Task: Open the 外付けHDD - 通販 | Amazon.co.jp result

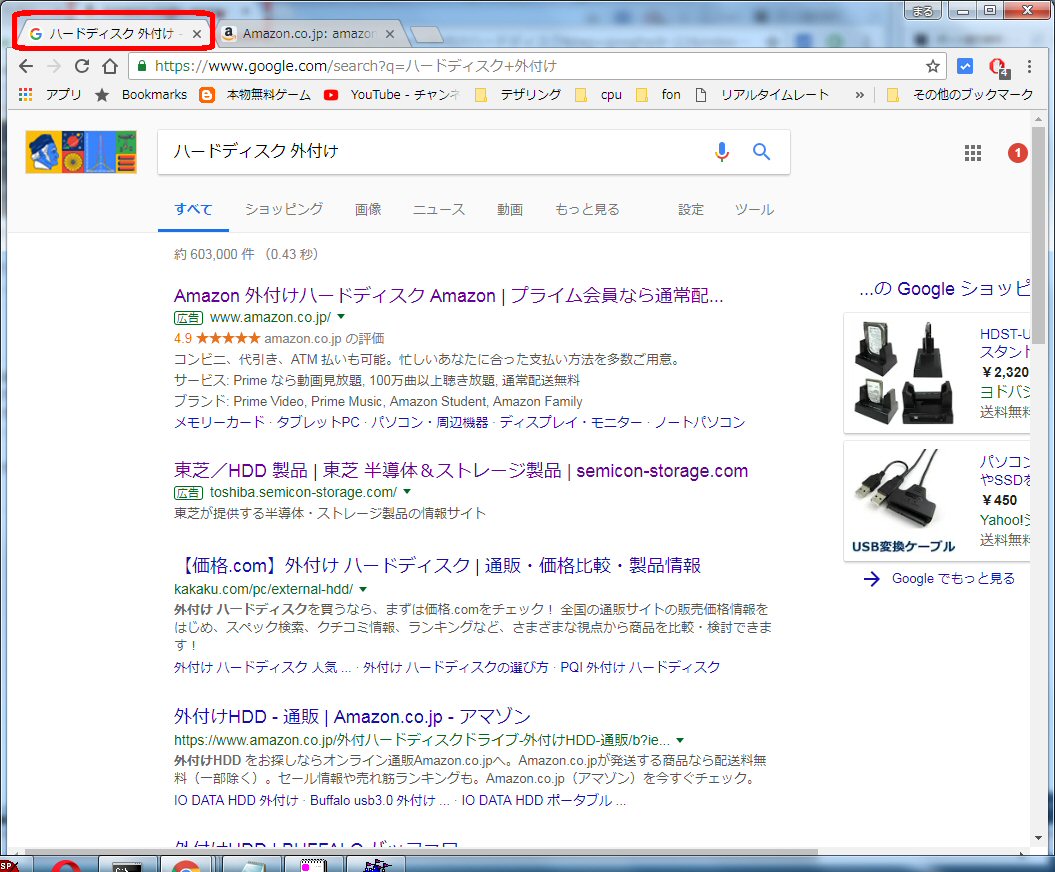Action: (x=352, y=716)
